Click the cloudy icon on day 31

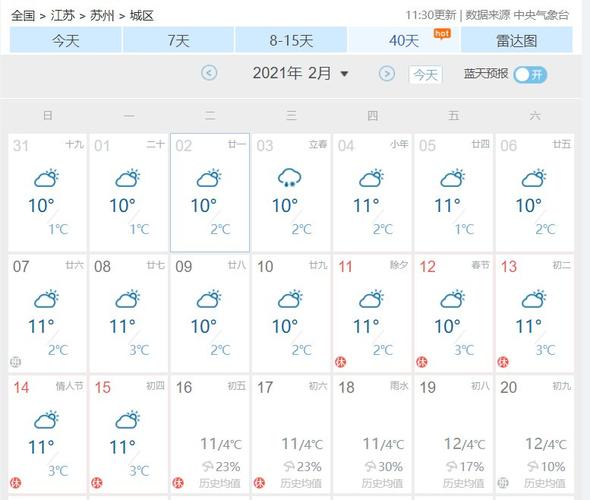point(47,178)
